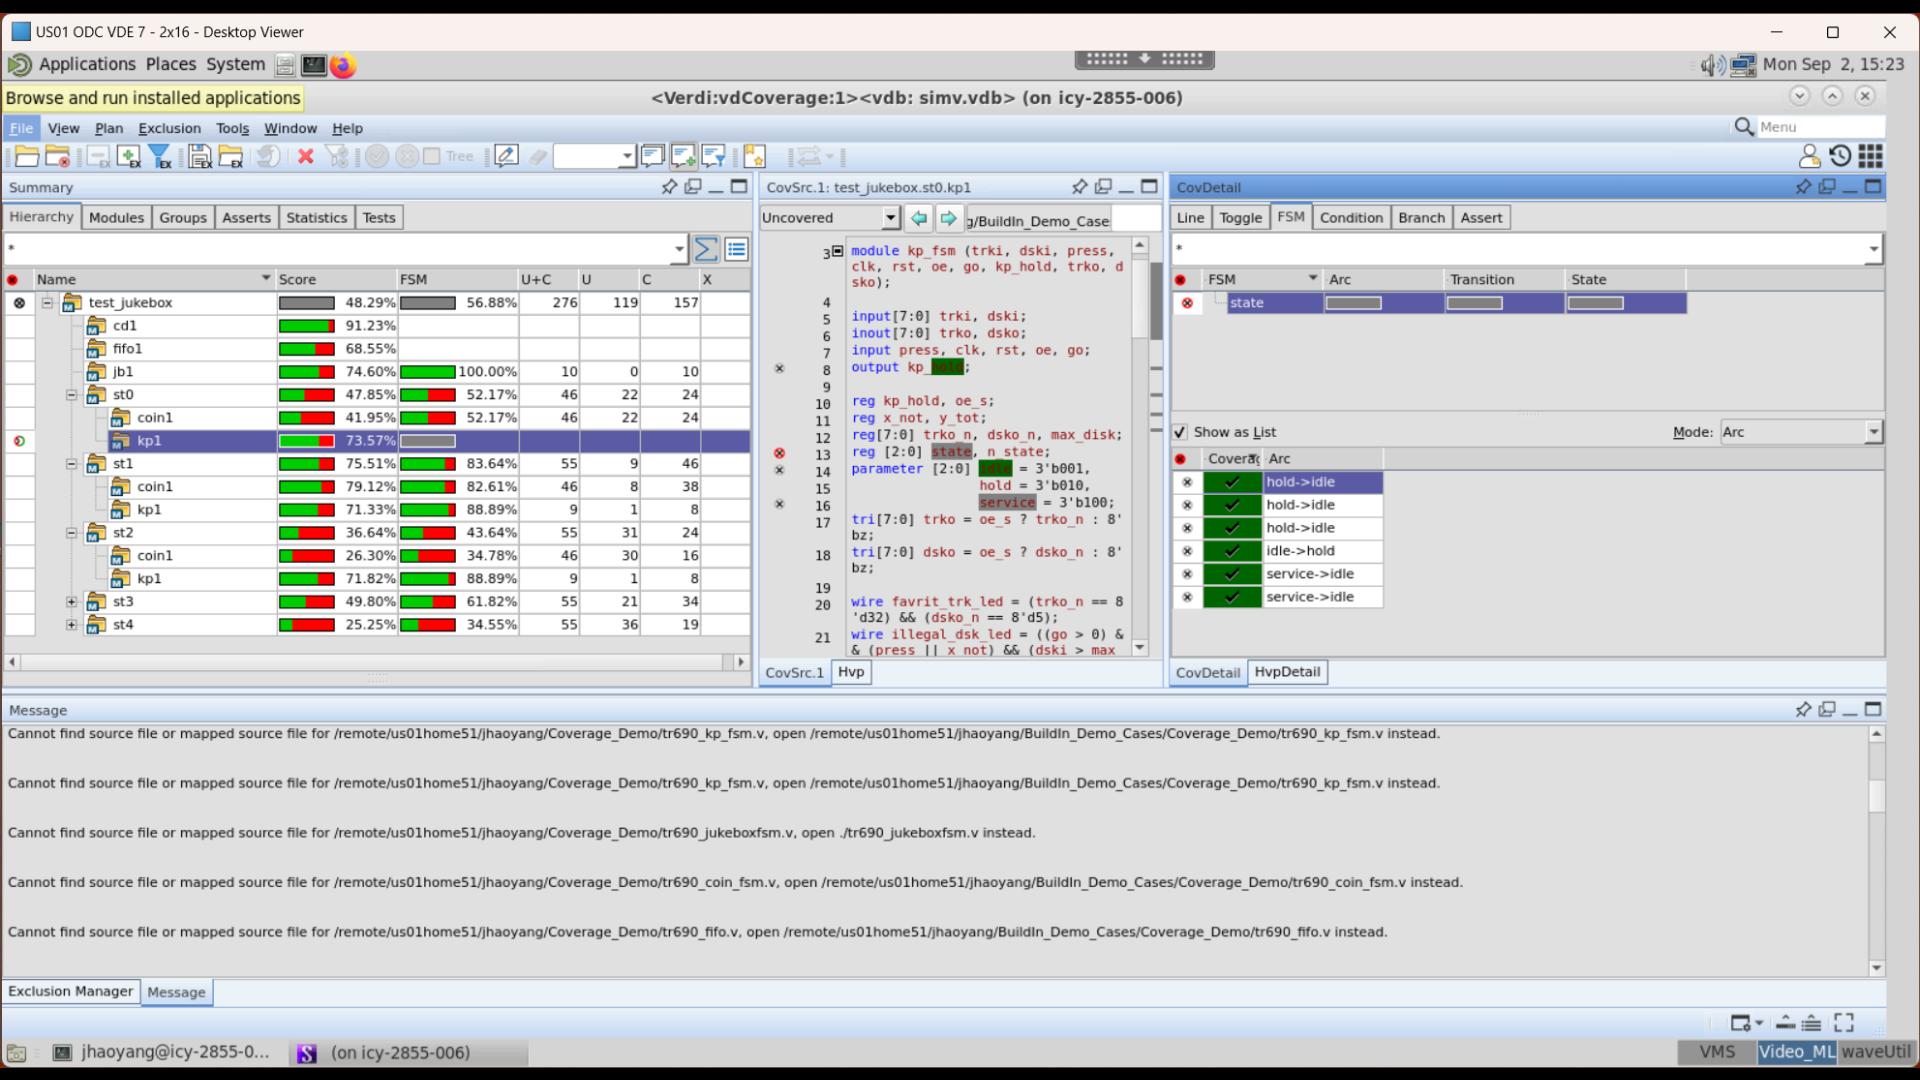Click the add comment bubble icon

pos(683,156)
